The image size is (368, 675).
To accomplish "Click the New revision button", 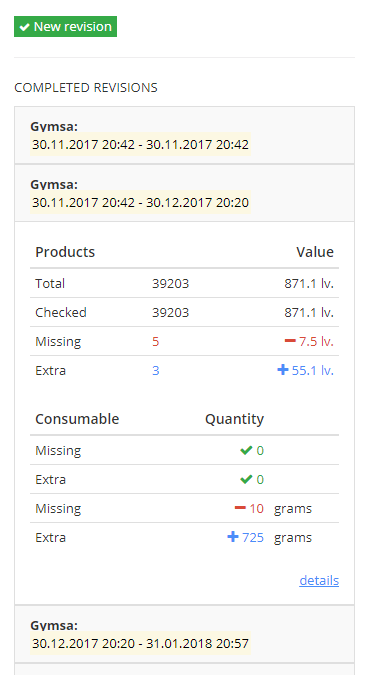I will point(65,27).
